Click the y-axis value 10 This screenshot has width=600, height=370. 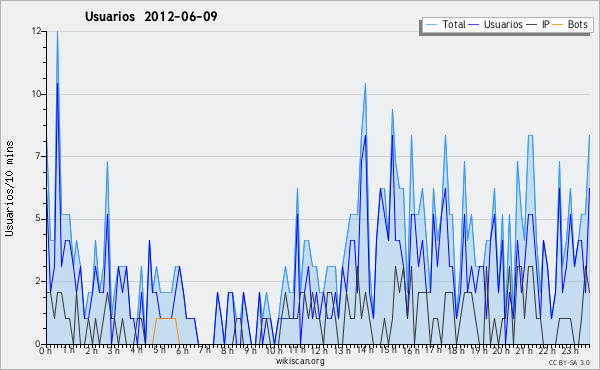coord(36,94)
